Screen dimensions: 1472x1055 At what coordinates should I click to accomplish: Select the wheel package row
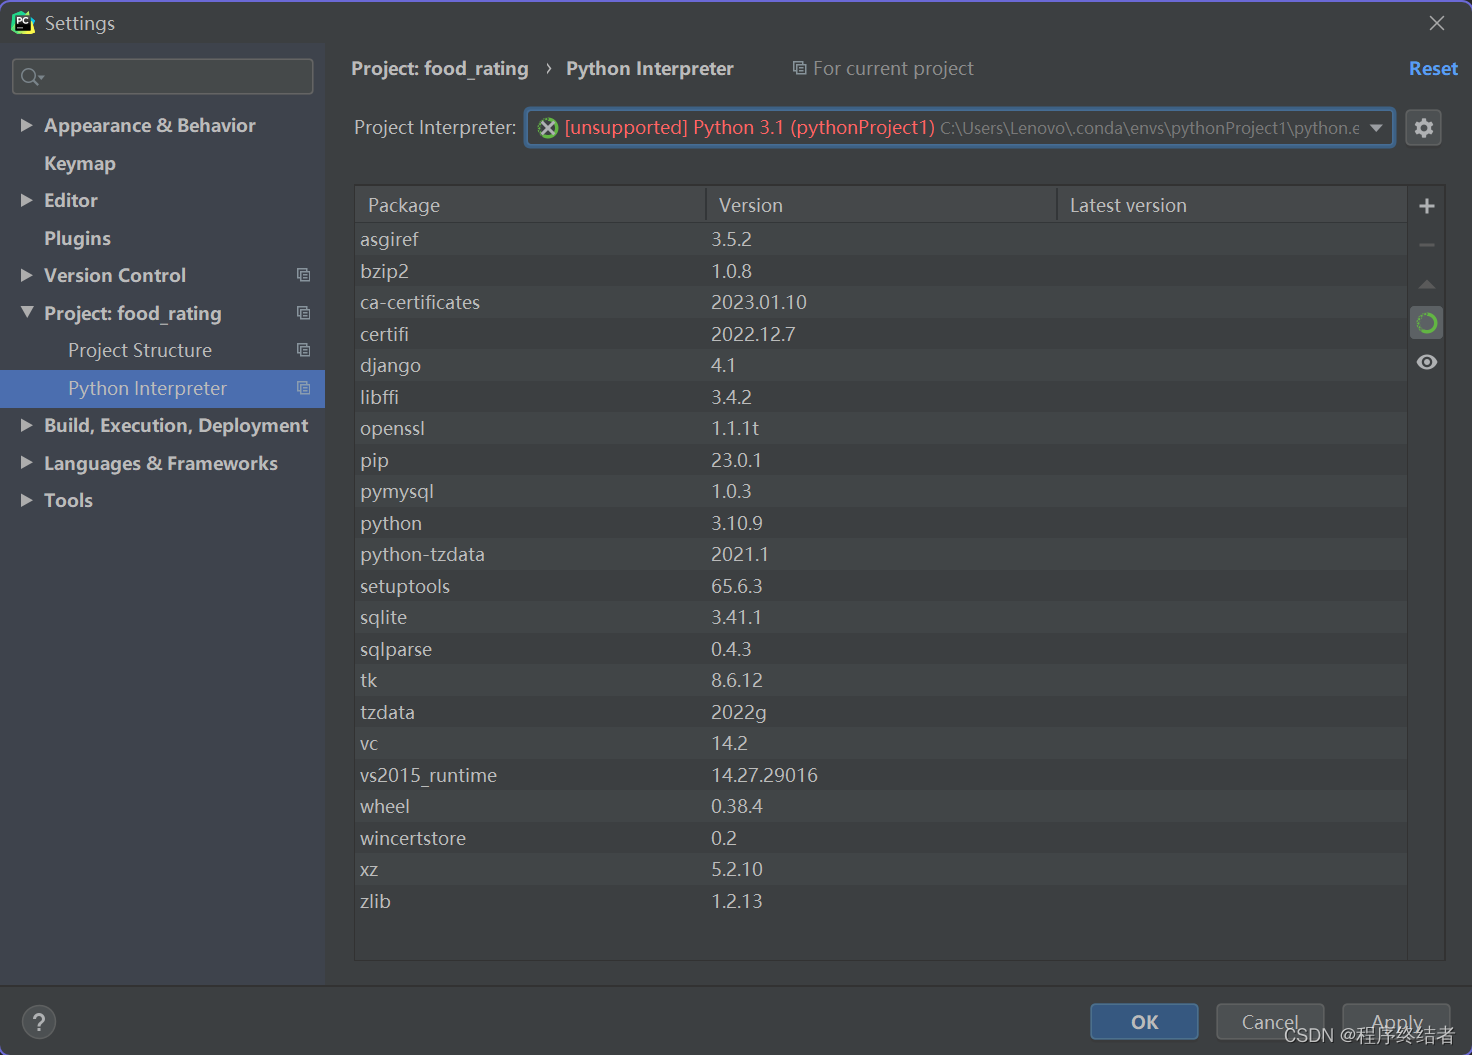tap(880, 806)
